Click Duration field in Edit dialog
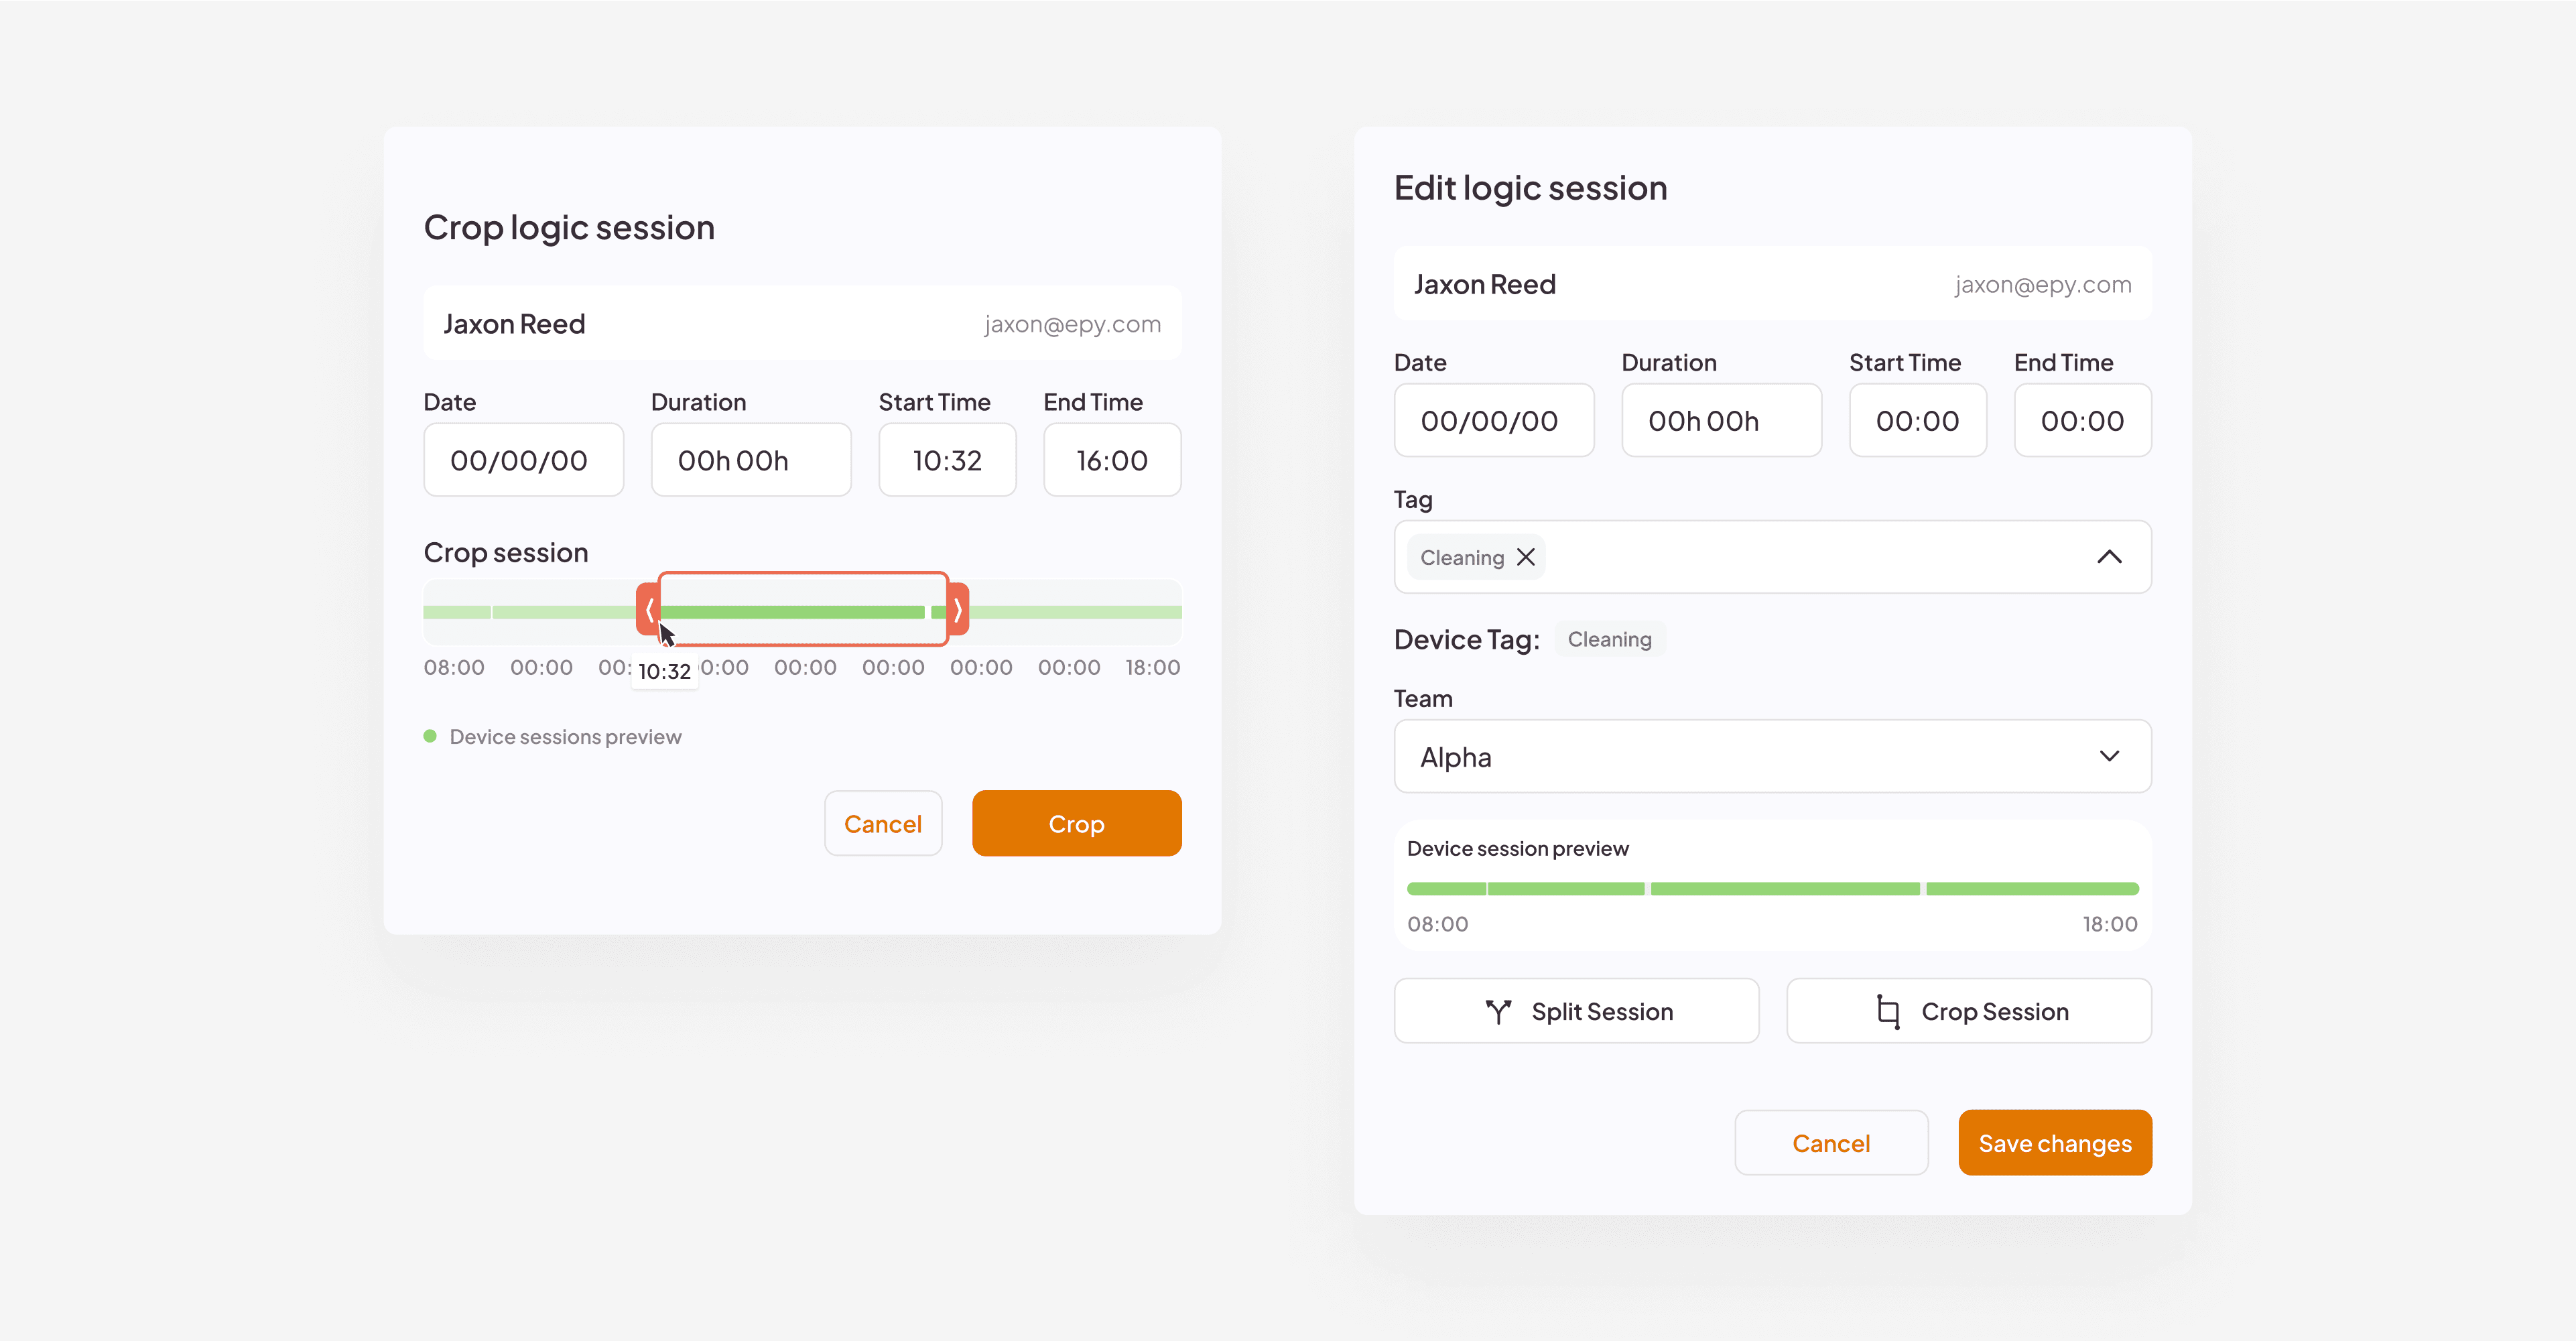Viewport: 2576px width, 1341px height. pos(1721,420)
